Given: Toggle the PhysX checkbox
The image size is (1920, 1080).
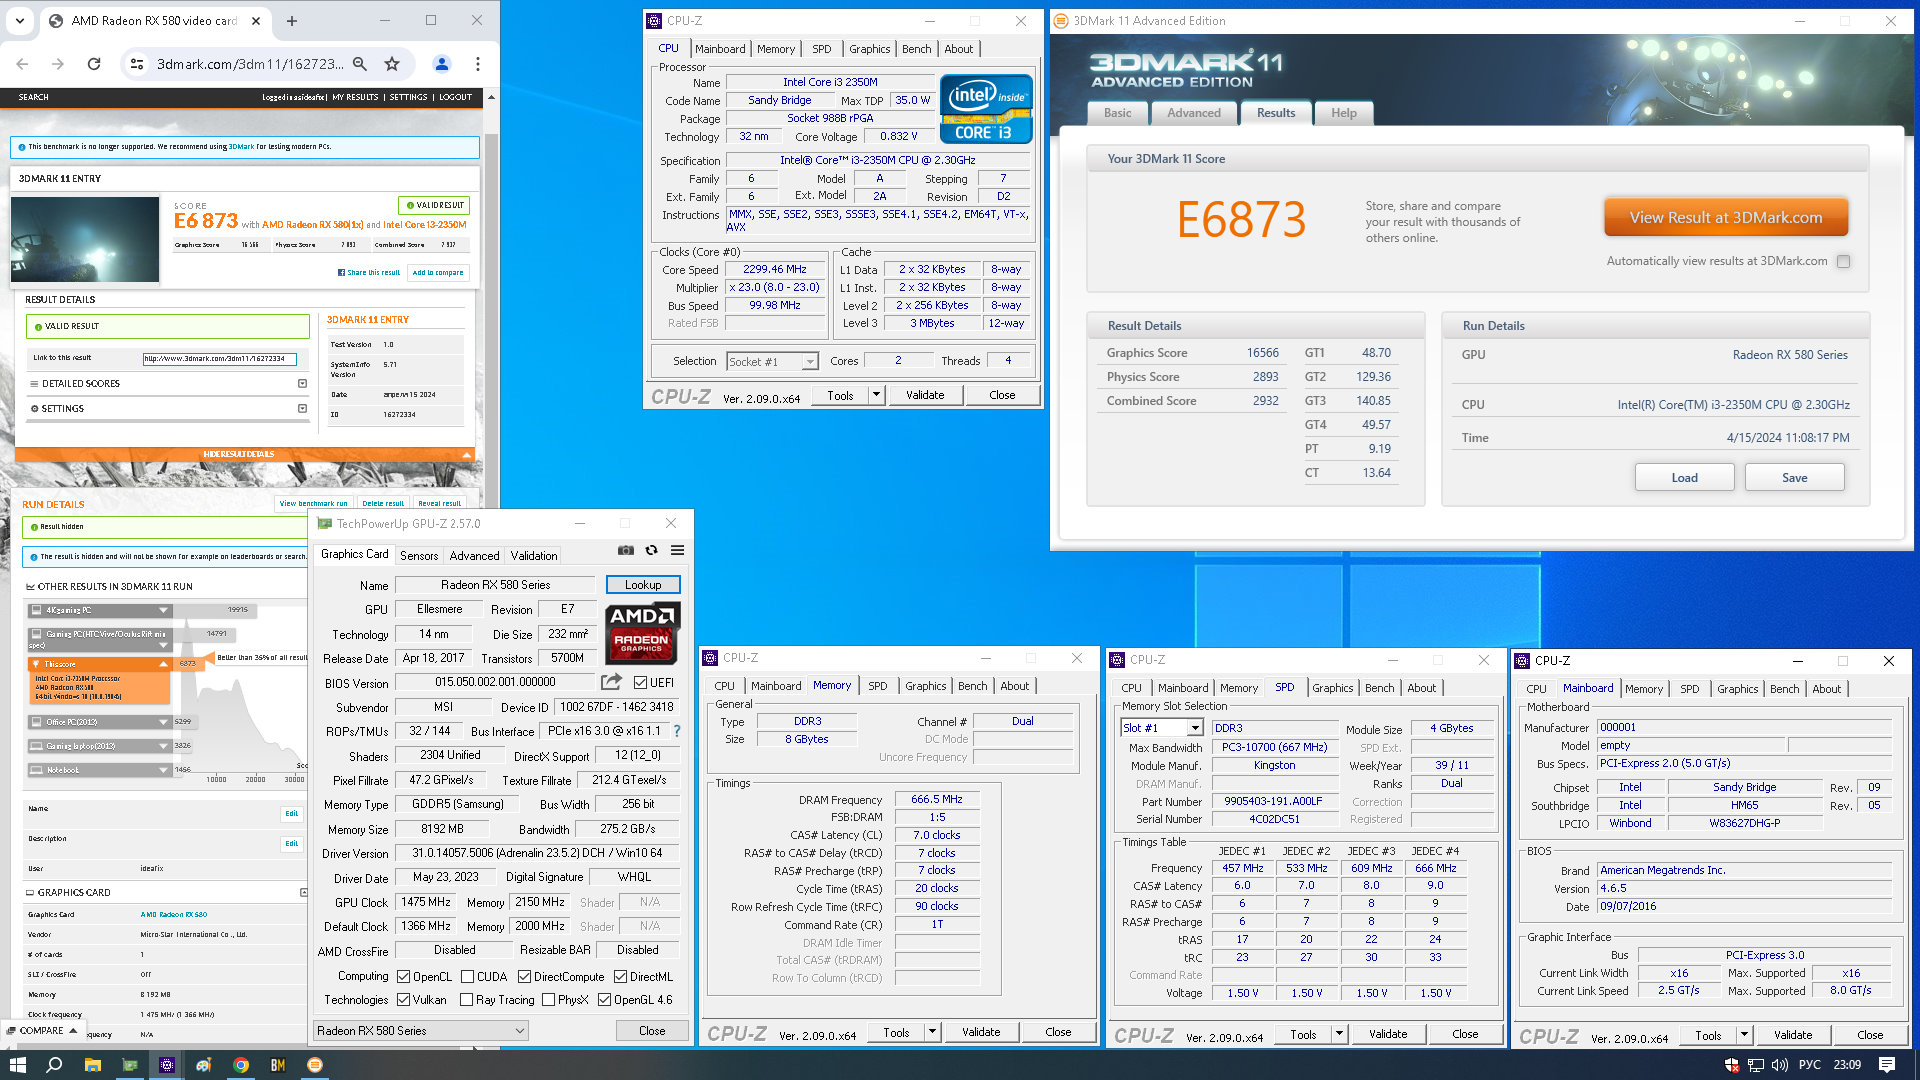Looking at the screenshot, I should (548, 1000).
